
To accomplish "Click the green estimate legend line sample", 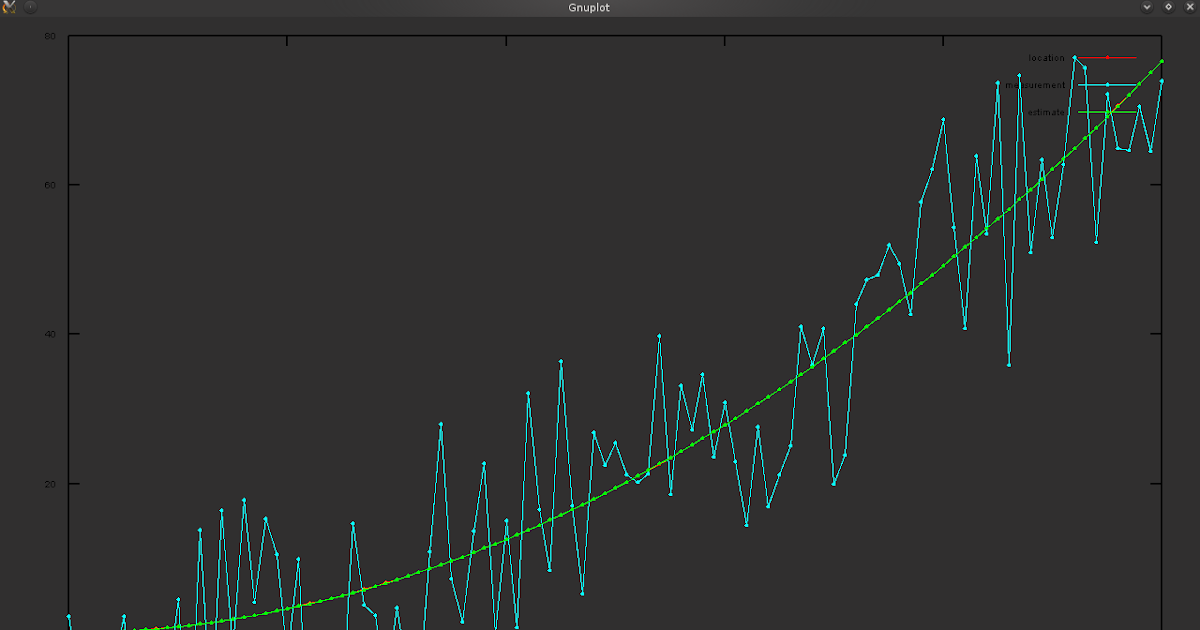I will coord(1107,112).
